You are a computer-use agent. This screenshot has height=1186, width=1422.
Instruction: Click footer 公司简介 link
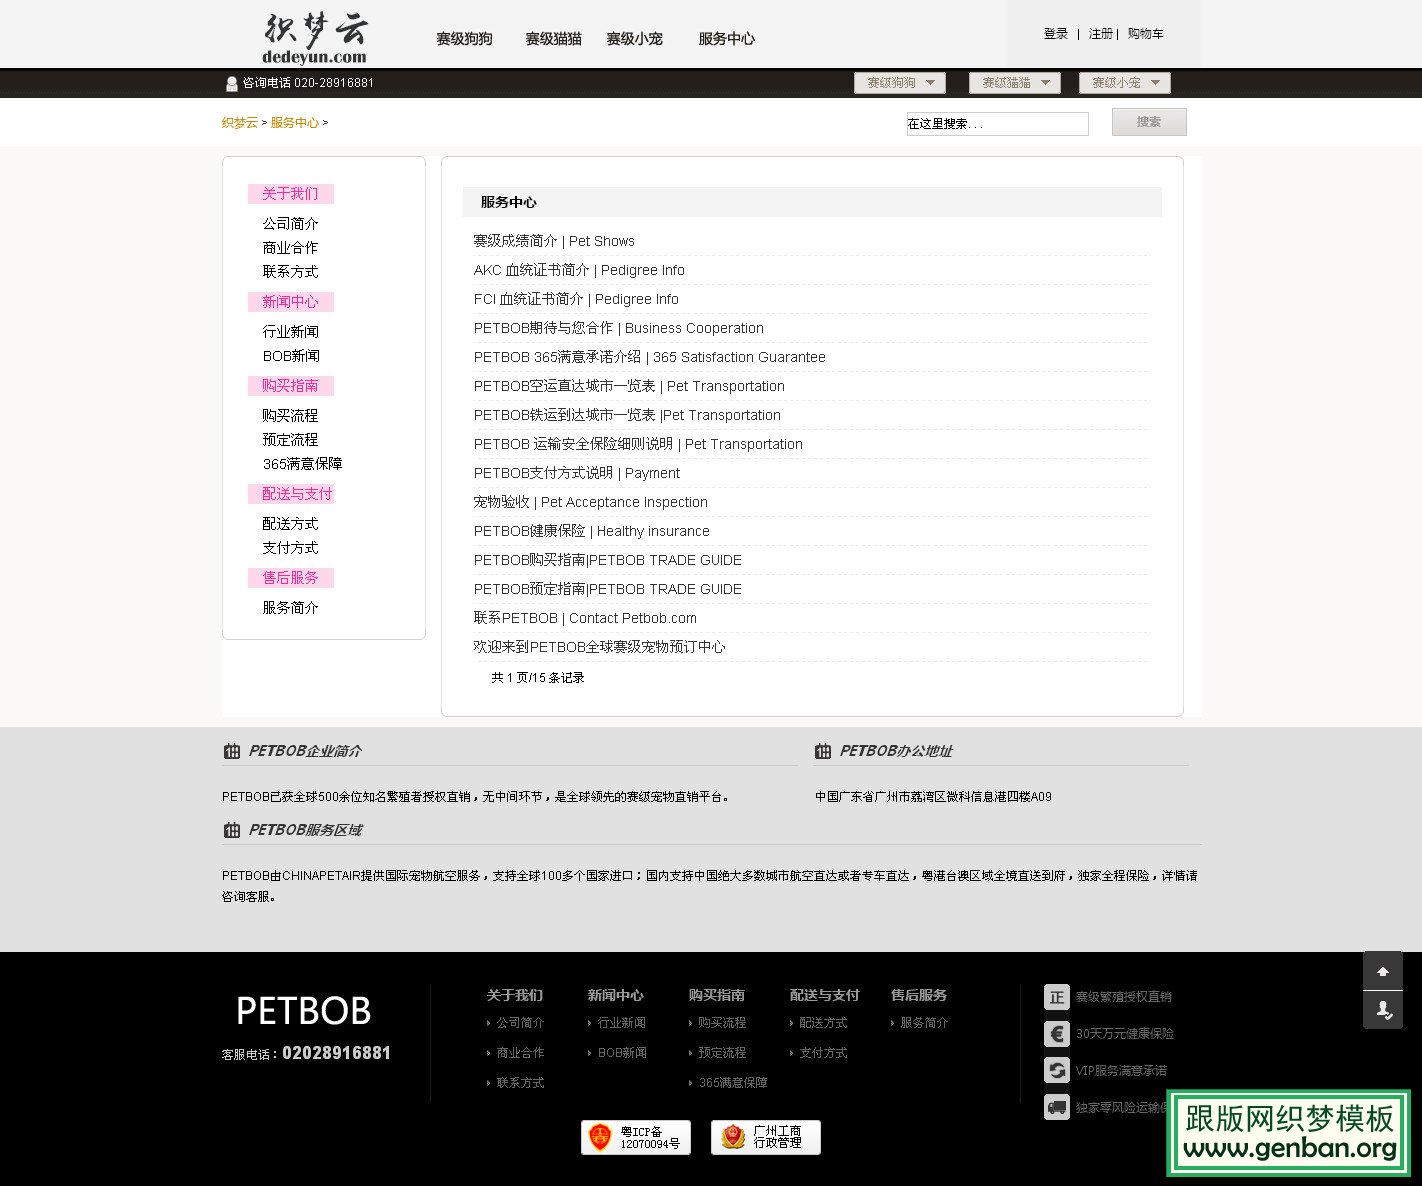(520, 1023)
